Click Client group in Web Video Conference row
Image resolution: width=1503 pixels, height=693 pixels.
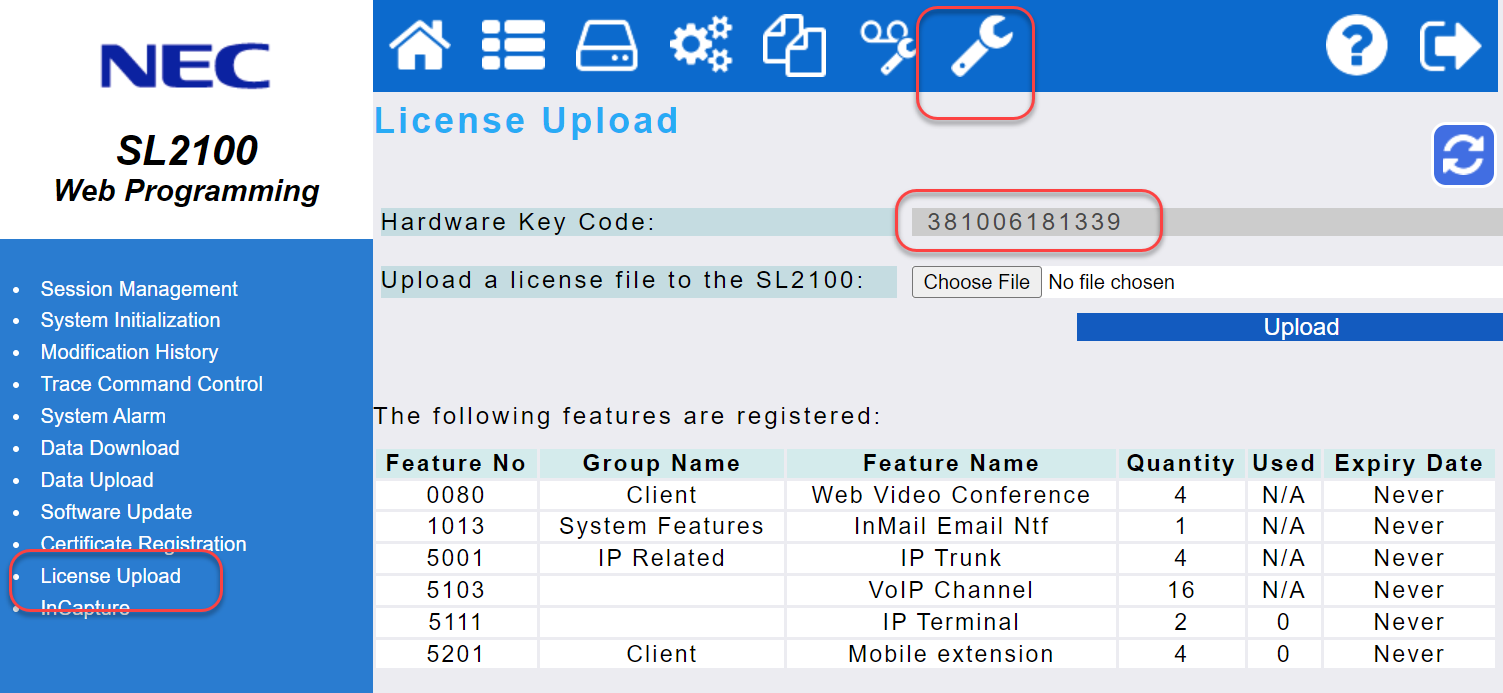point(662,495)
